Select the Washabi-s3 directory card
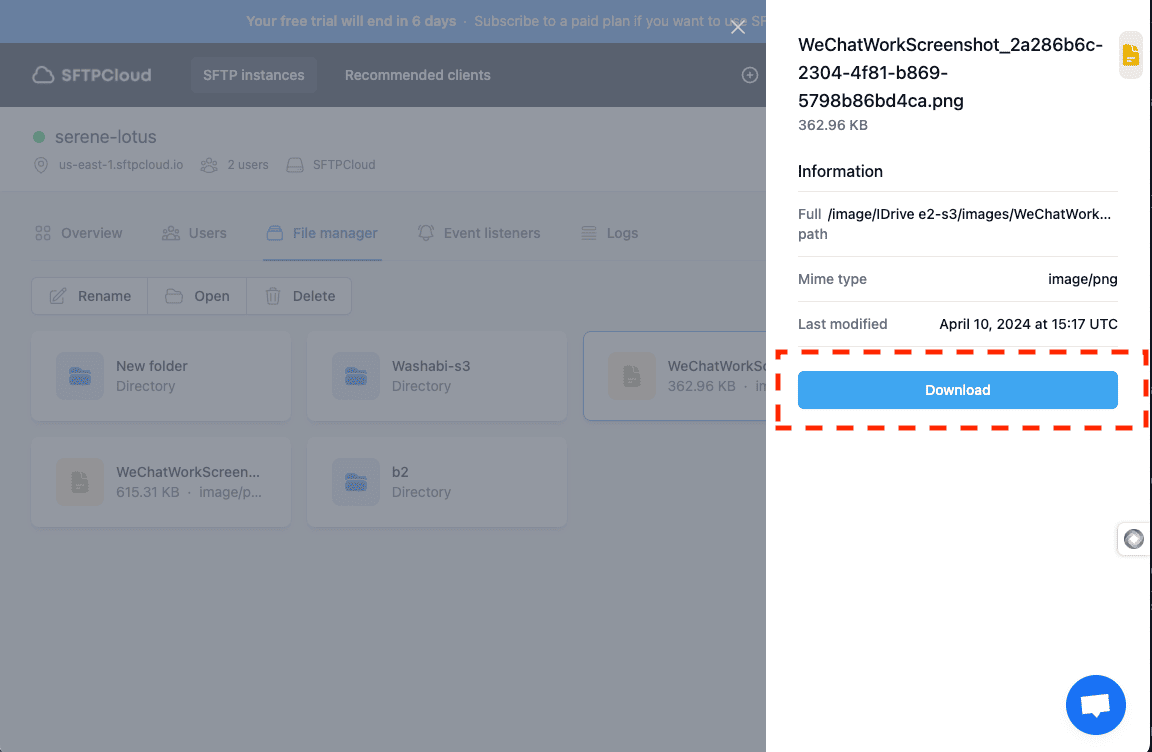 [436, 376]
